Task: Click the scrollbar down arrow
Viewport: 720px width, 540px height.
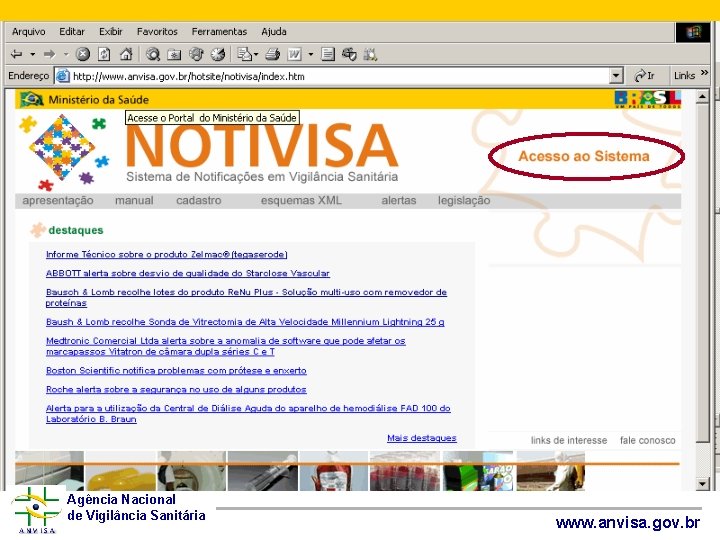Action: (x=702, y=484)
